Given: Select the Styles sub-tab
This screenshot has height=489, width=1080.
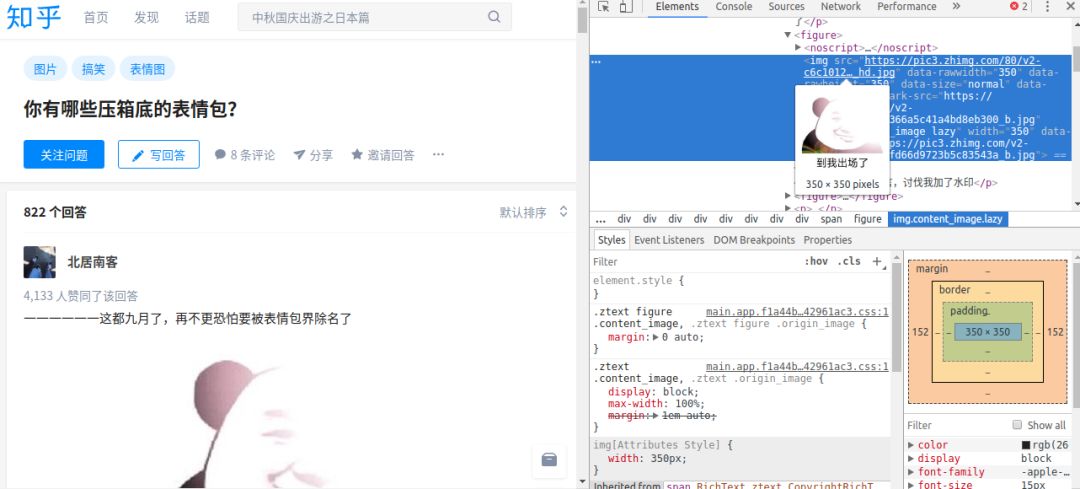Looking at the screenshot, I should pos(611,240).
